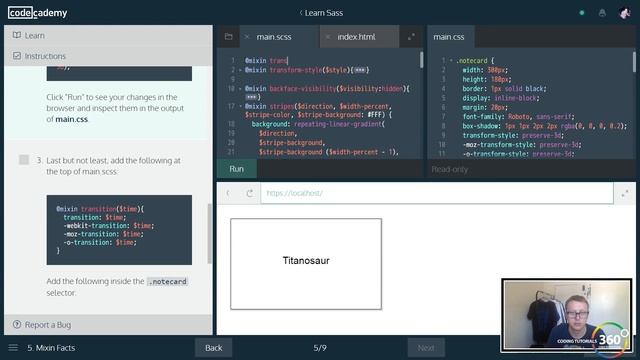
Task: Click the Titanosaur notecard in preview
Action: 306,264
